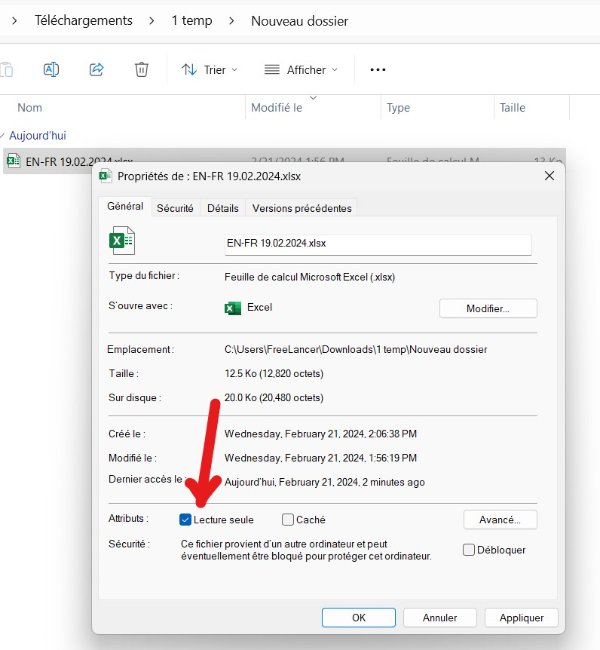Switch to the Sécurité tab
This screenshot has height=650, width=600.
[175, 208]
